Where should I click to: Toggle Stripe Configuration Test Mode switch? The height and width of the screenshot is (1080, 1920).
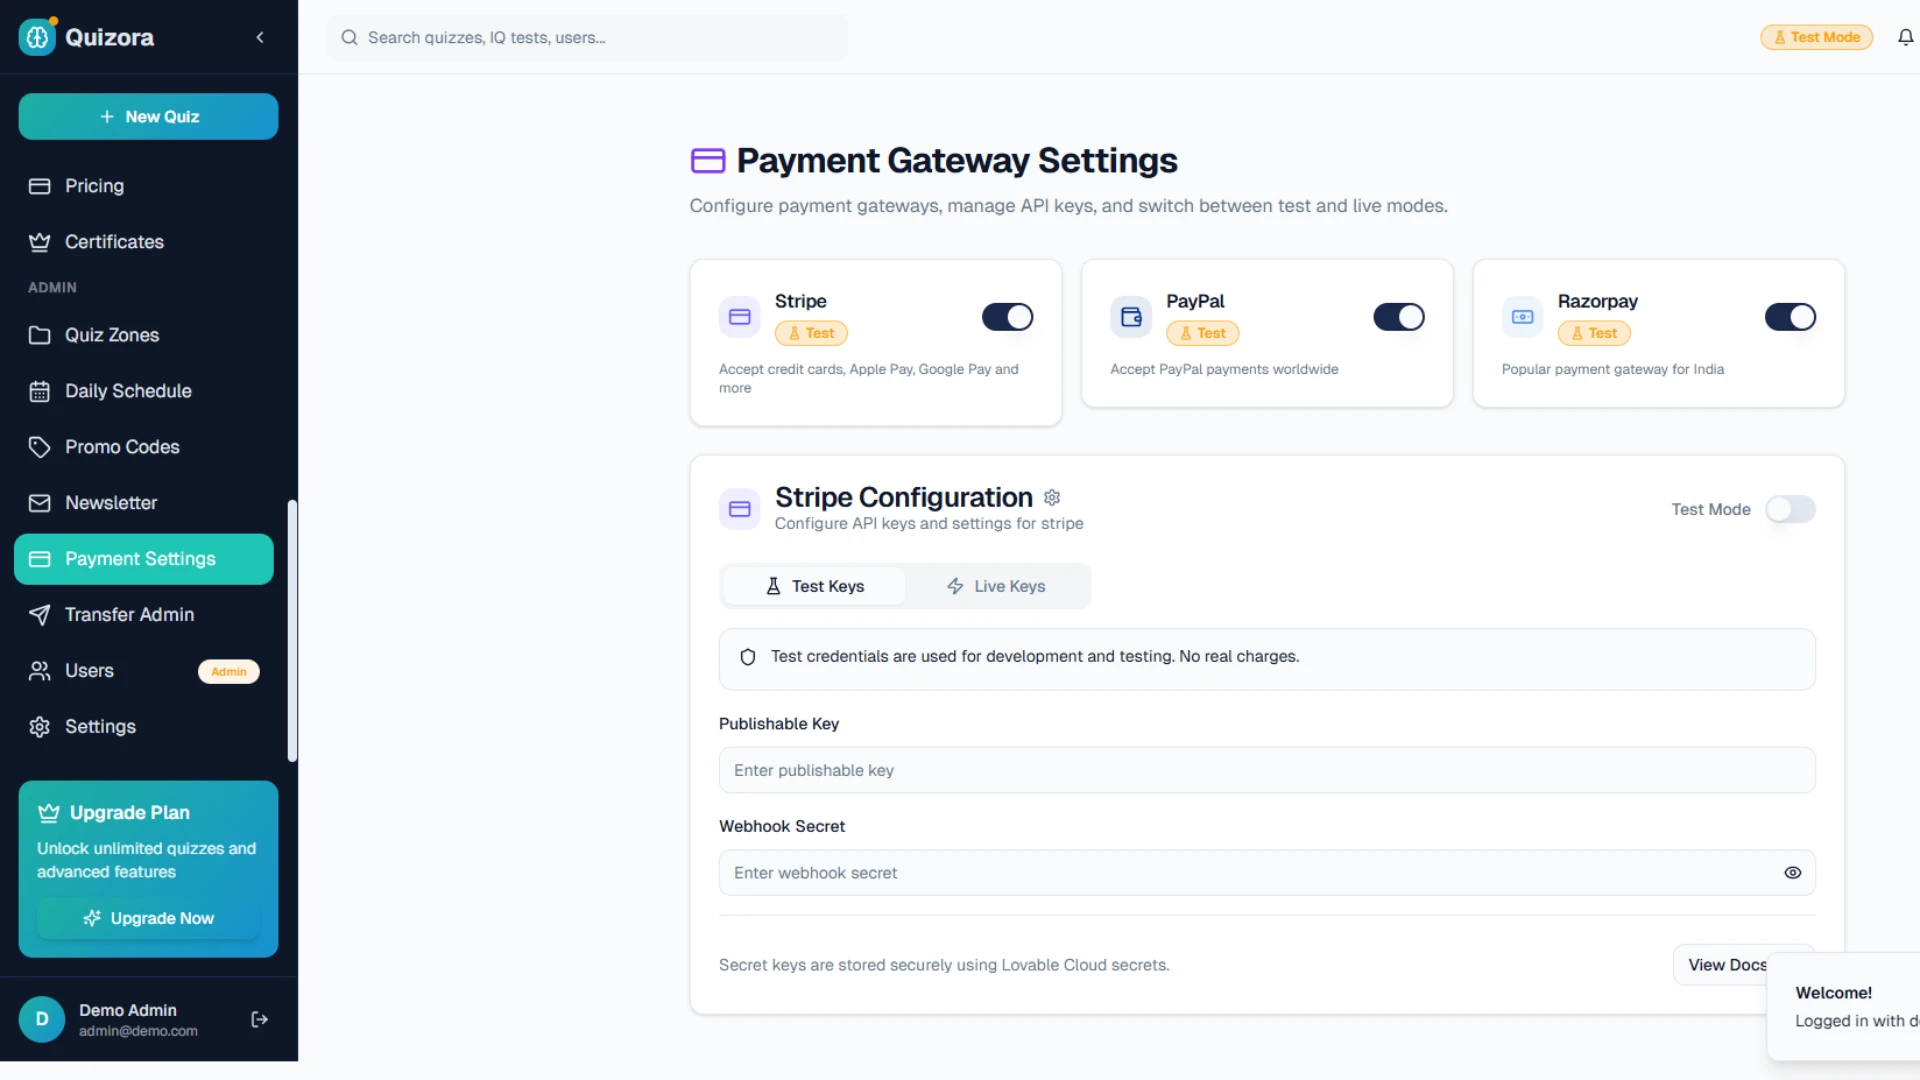pos(1790,509)
